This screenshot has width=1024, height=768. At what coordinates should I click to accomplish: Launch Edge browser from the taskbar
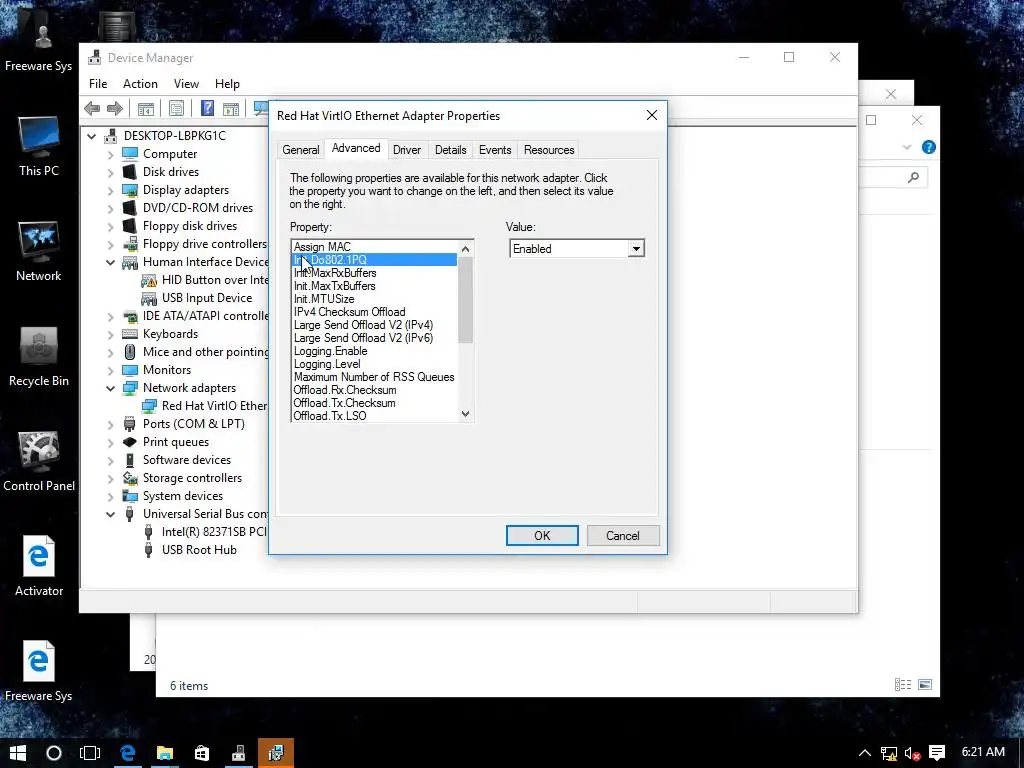pyautogui.click(x=127, y=753)
